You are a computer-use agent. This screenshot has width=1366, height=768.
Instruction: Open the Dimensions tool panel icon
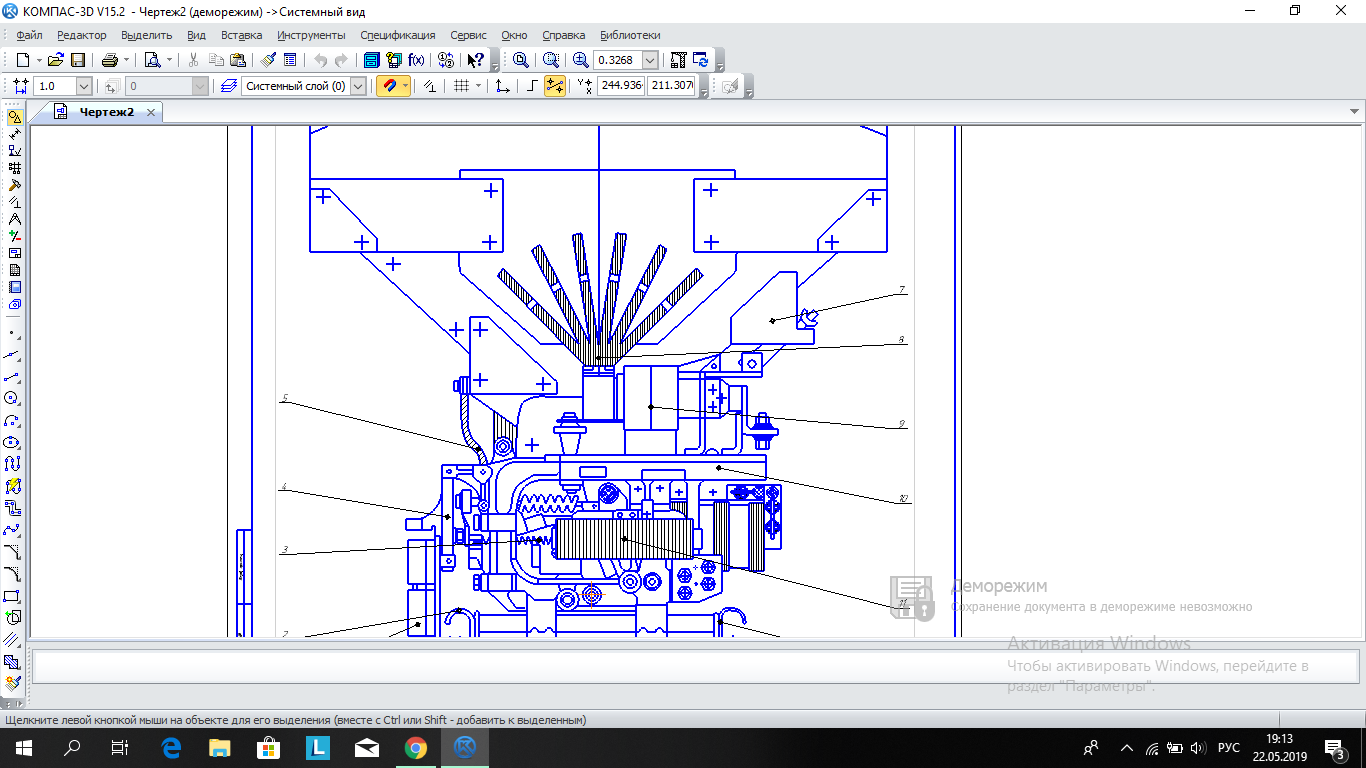click(14, 134)
